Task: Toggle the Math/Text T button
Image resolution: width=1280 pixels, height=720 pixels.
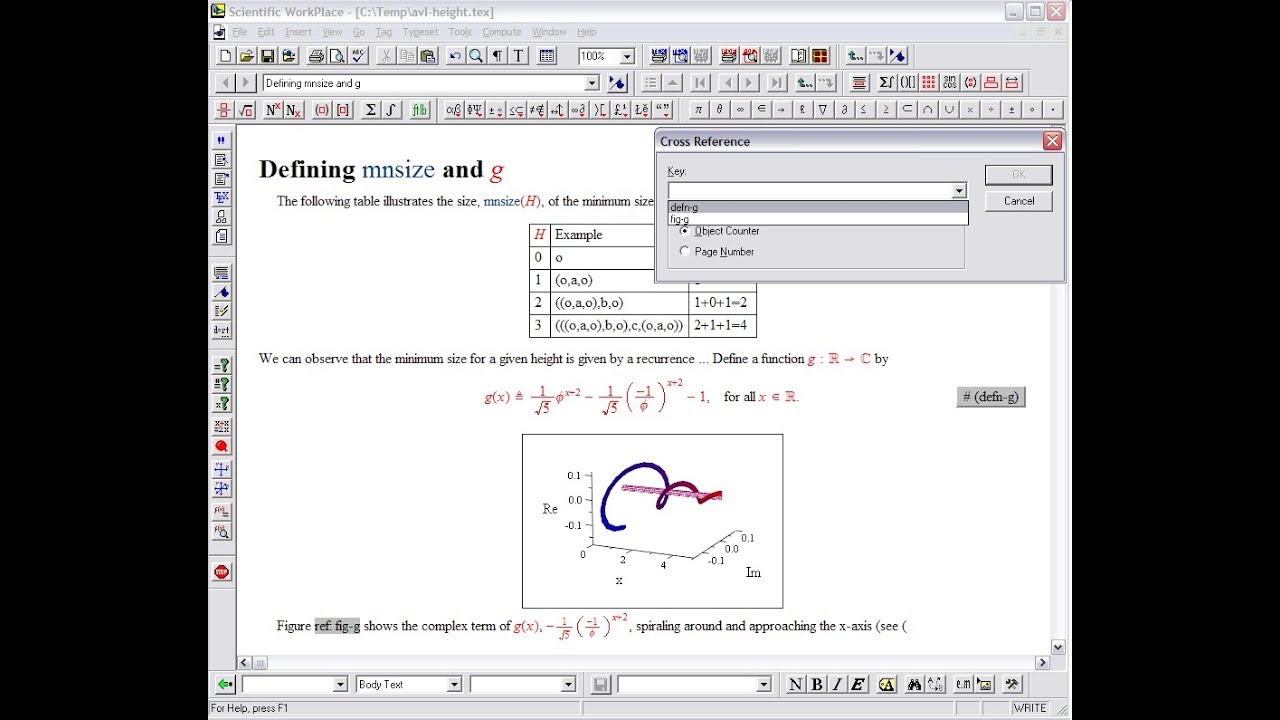Action: click(x=518, y=56)
